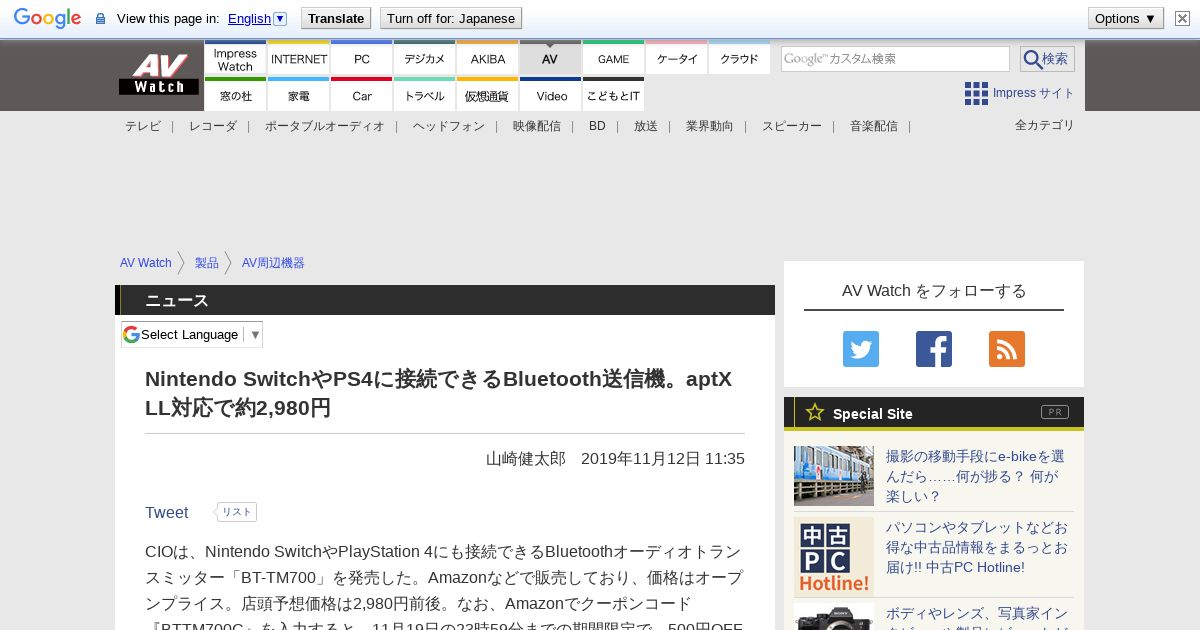The image size is (1200, 630).
Task: Open the Select Language dropdown
Action: tap(192, 335)
